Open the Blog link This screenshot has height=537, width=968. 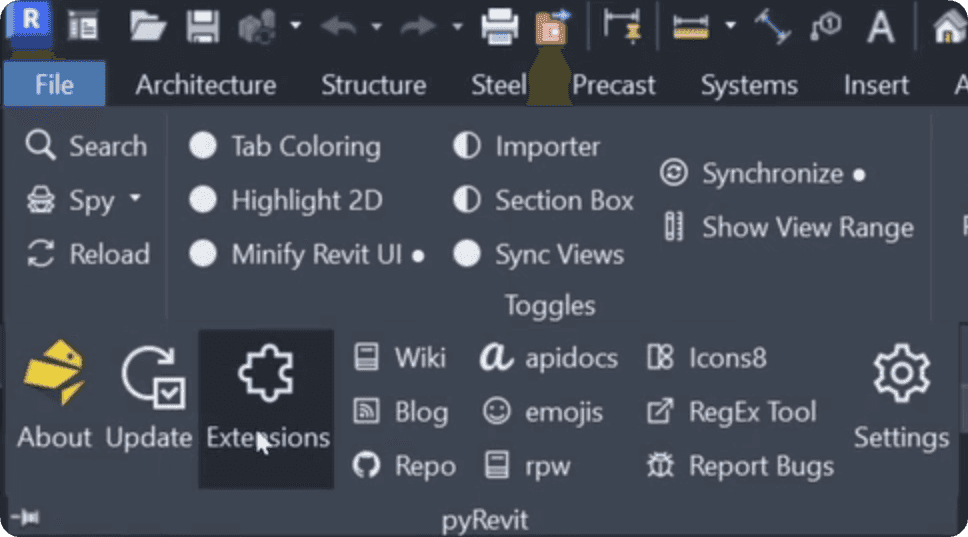tap(401, 412)
